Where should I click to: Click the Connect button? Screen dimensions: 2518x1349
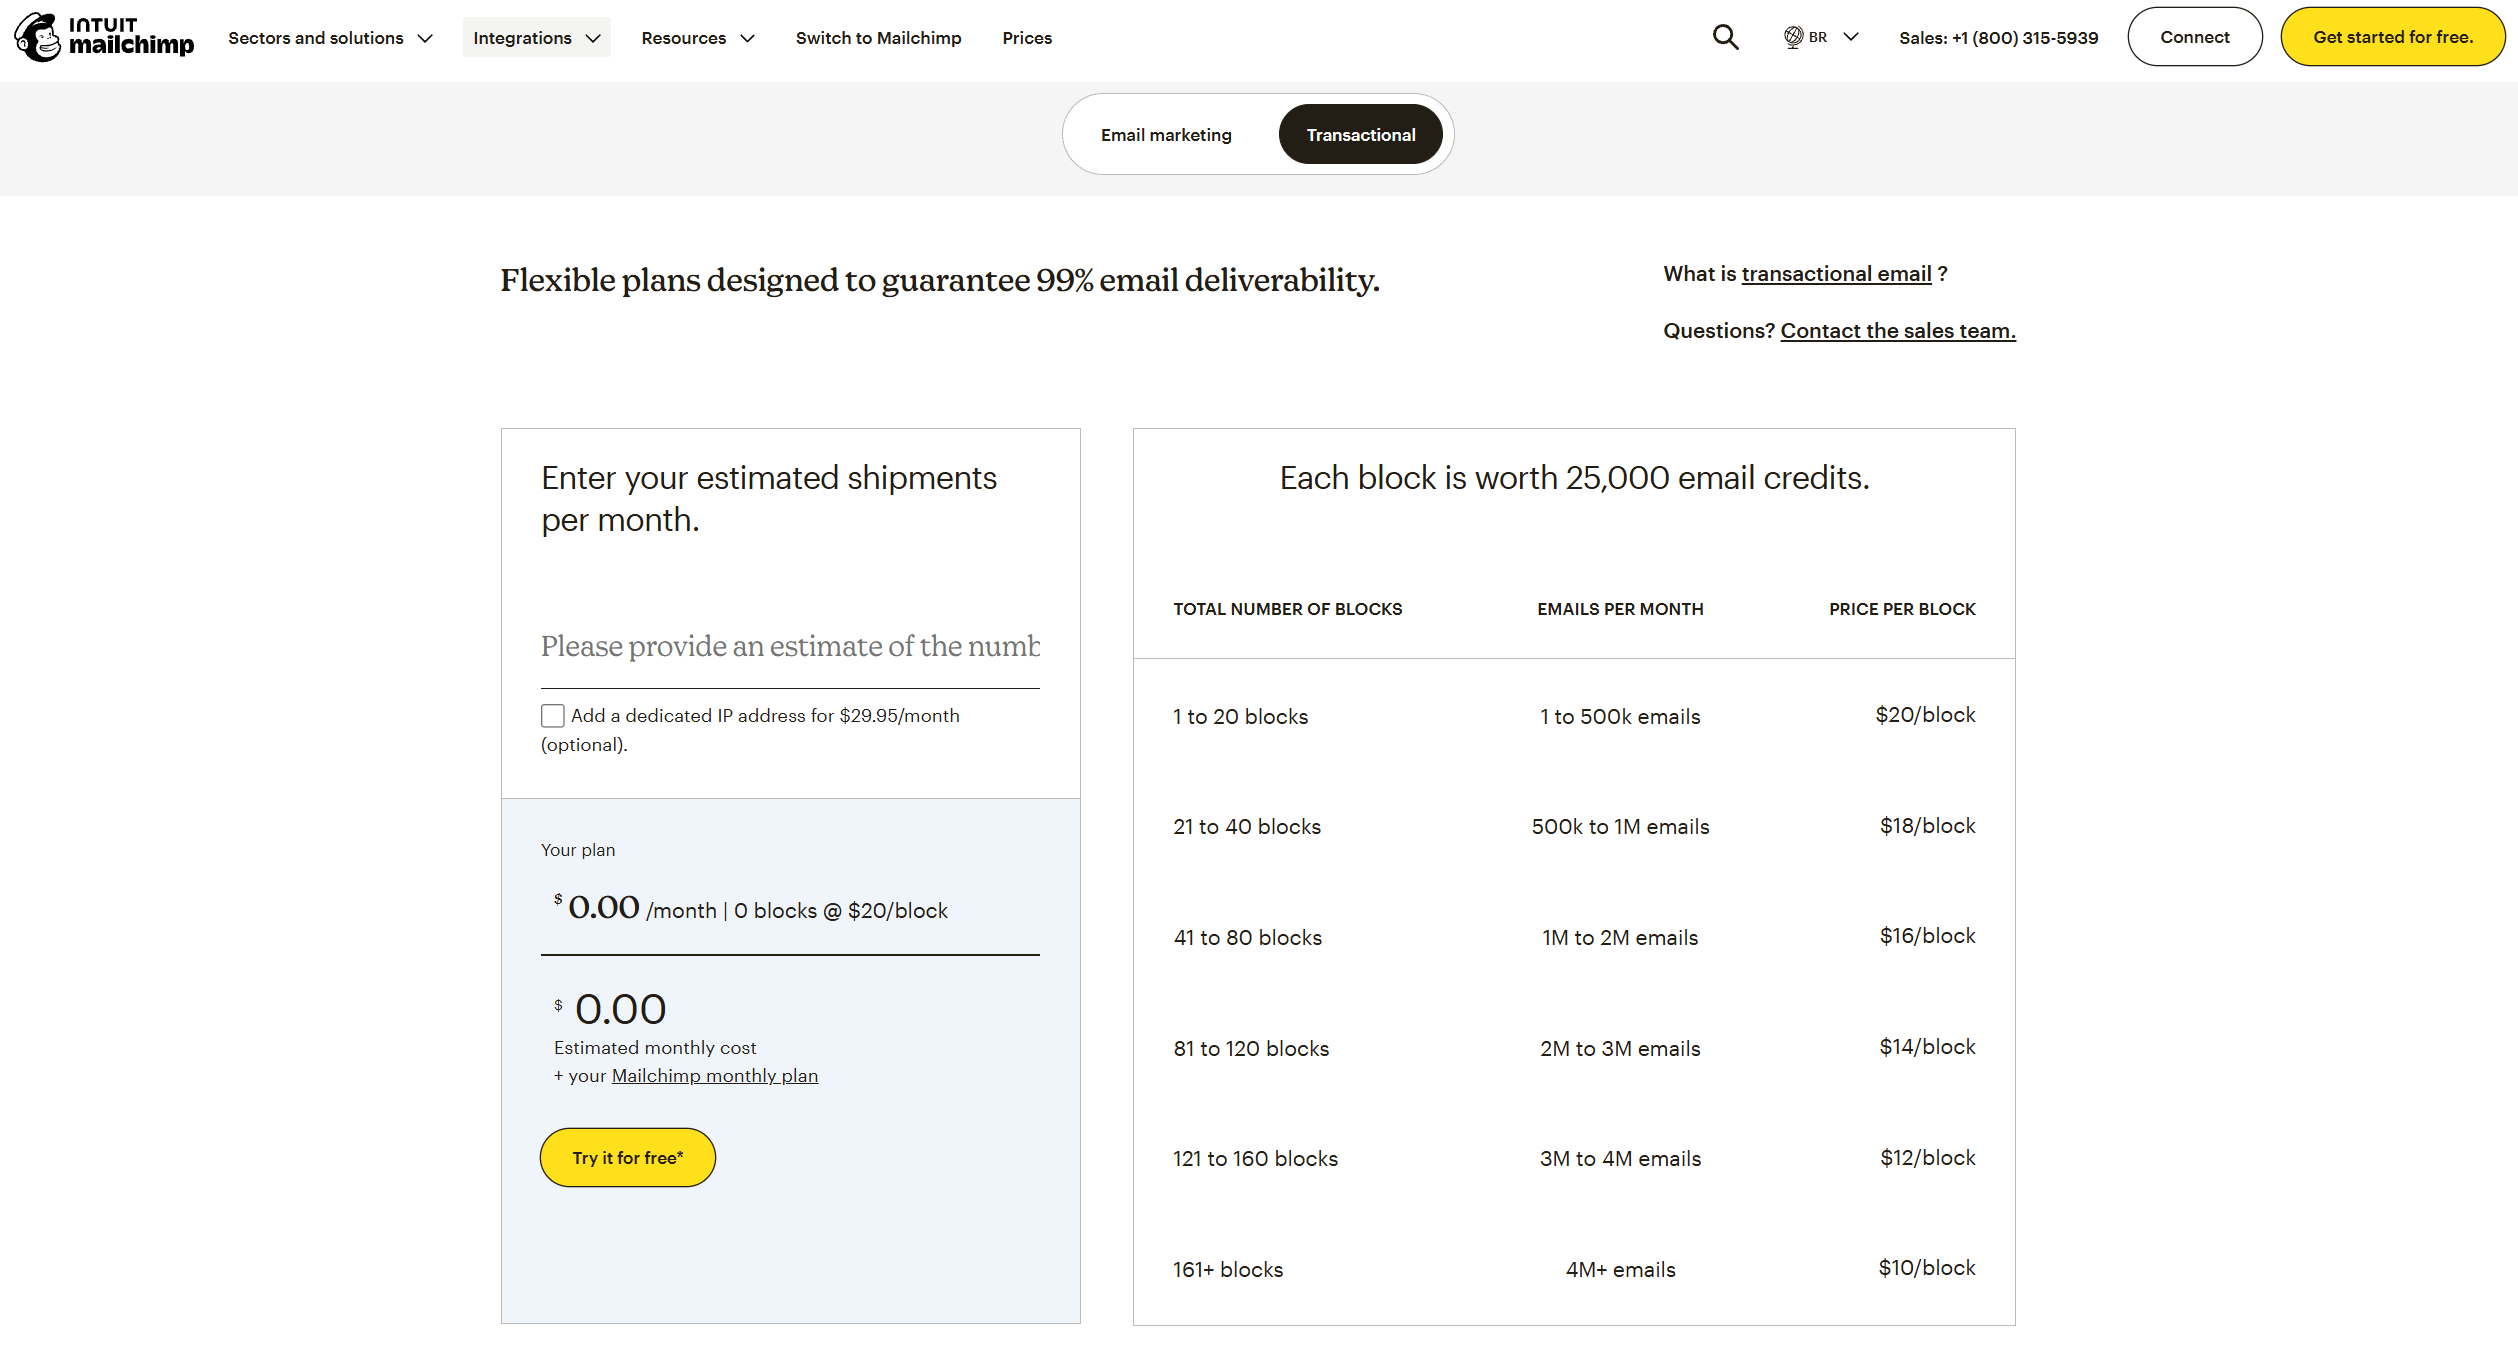tap(2194, 37)
